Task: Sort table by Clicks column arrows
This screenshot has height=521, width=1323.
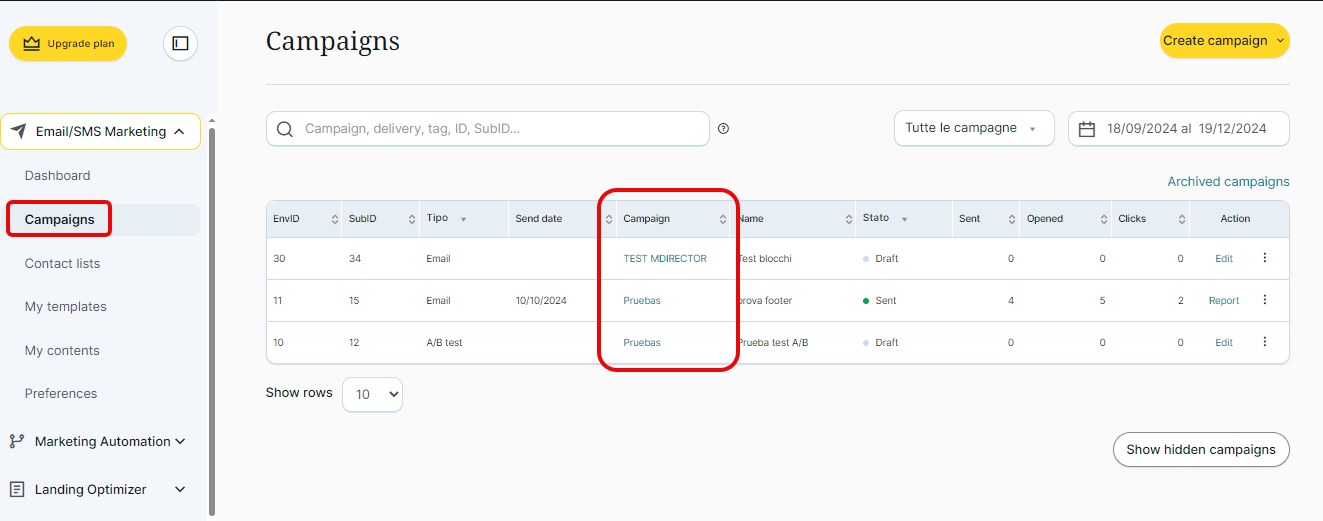Action: click(x=1181, y=219)
